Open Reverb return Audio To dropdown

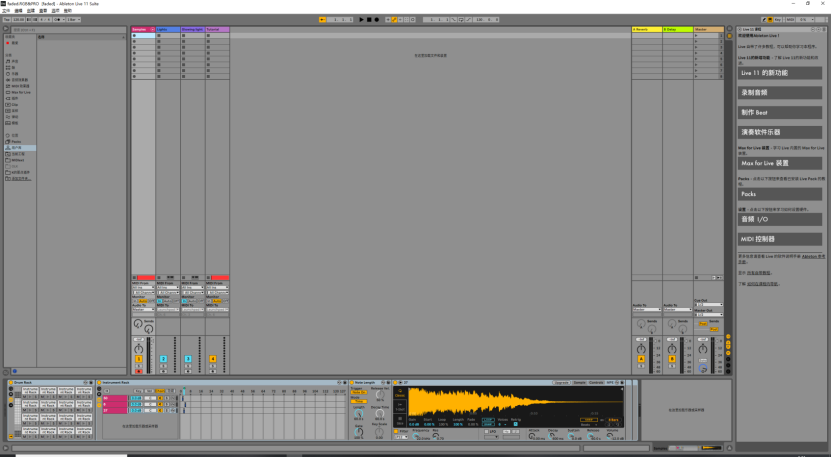(647, 310)
